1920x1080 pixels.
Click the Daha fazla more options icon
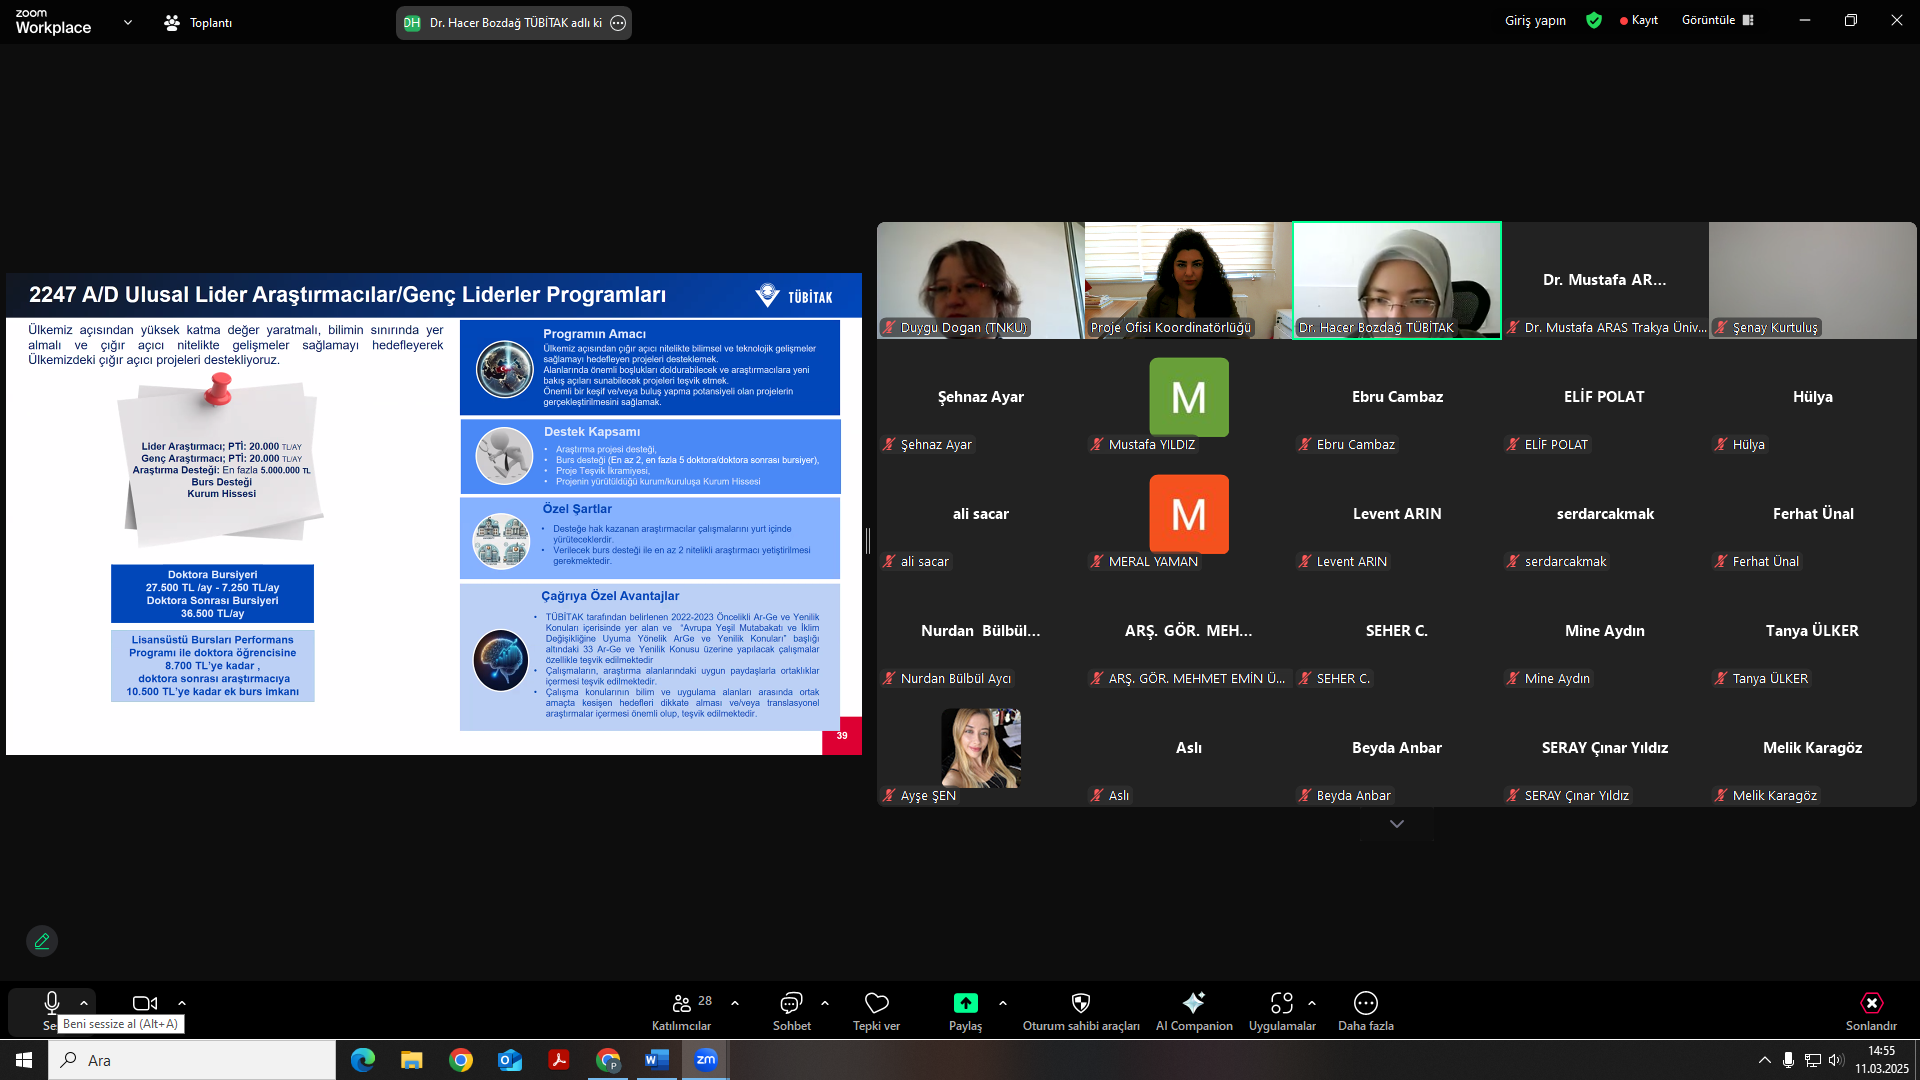[x=1365, y=1003]
